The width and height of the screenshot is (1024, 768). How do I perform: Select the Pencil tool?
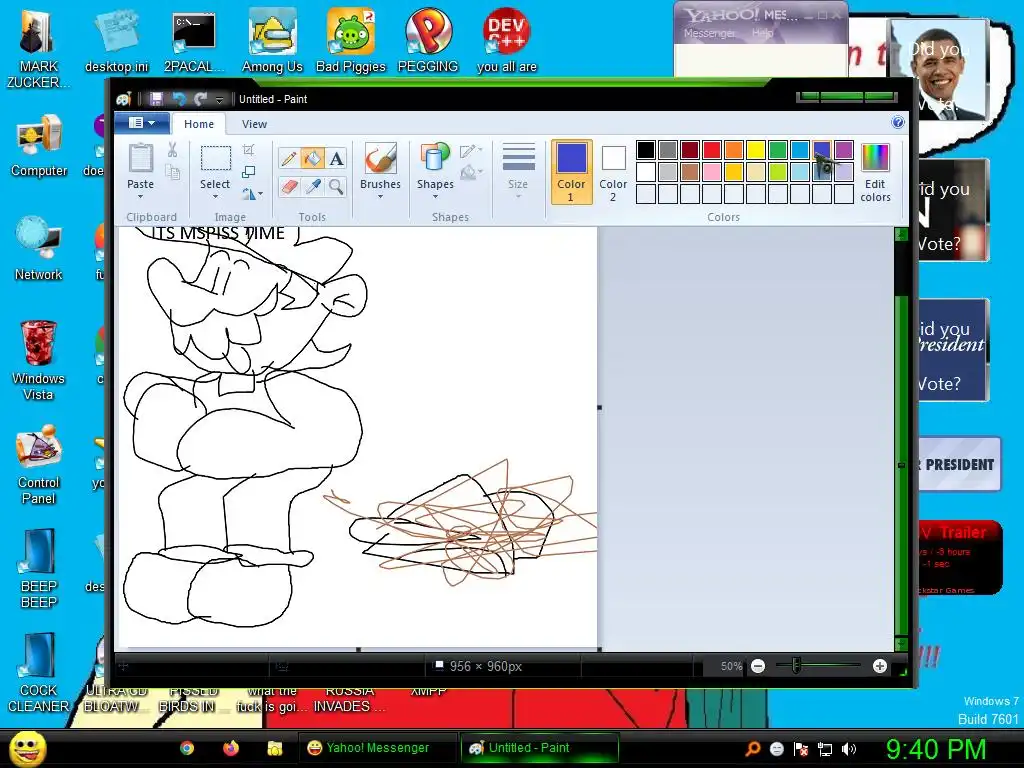coord(289,159)
